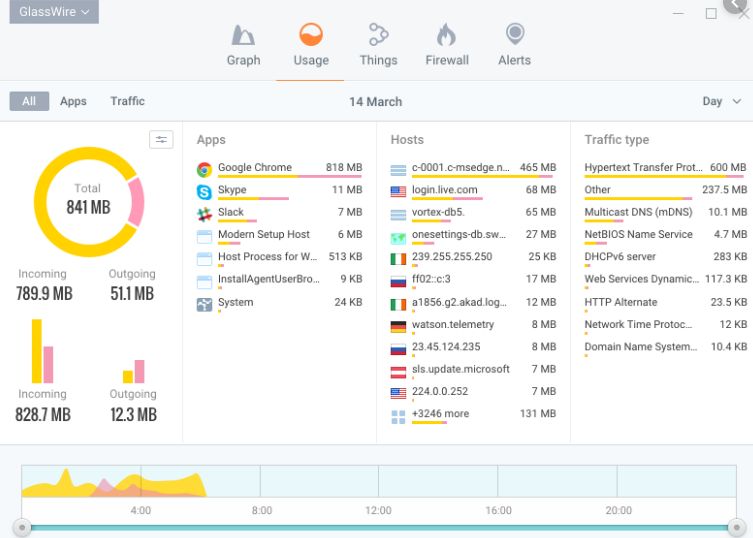Select the All filter tab
This screenshot has width=753, height=538.
(29, 101)
